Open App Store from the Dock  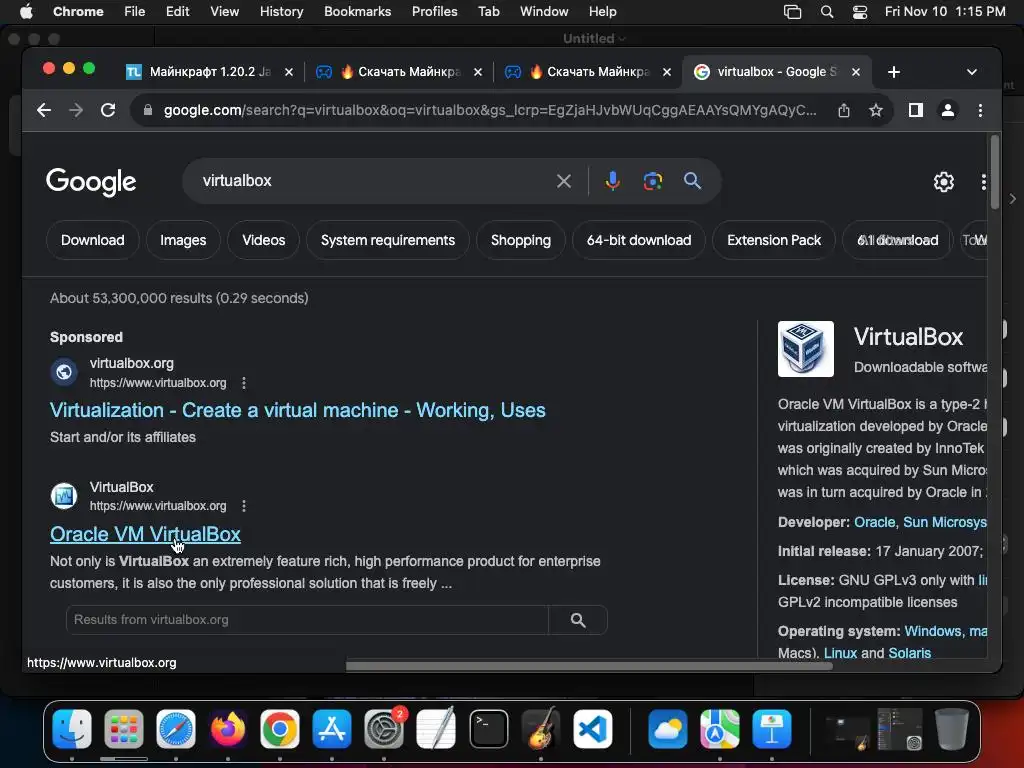(332, 729)
